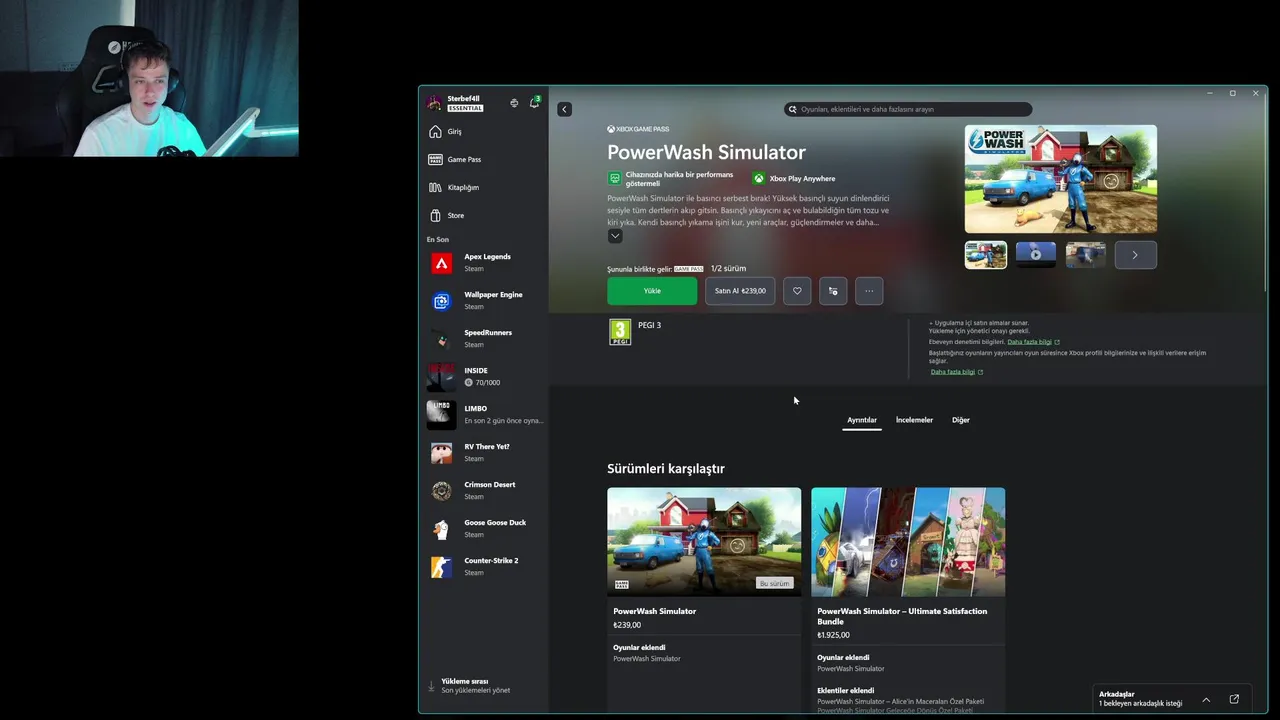Open Game Pass in the sidebar
This screenshot has width=1280, height=720.
[x=483, y=160]
